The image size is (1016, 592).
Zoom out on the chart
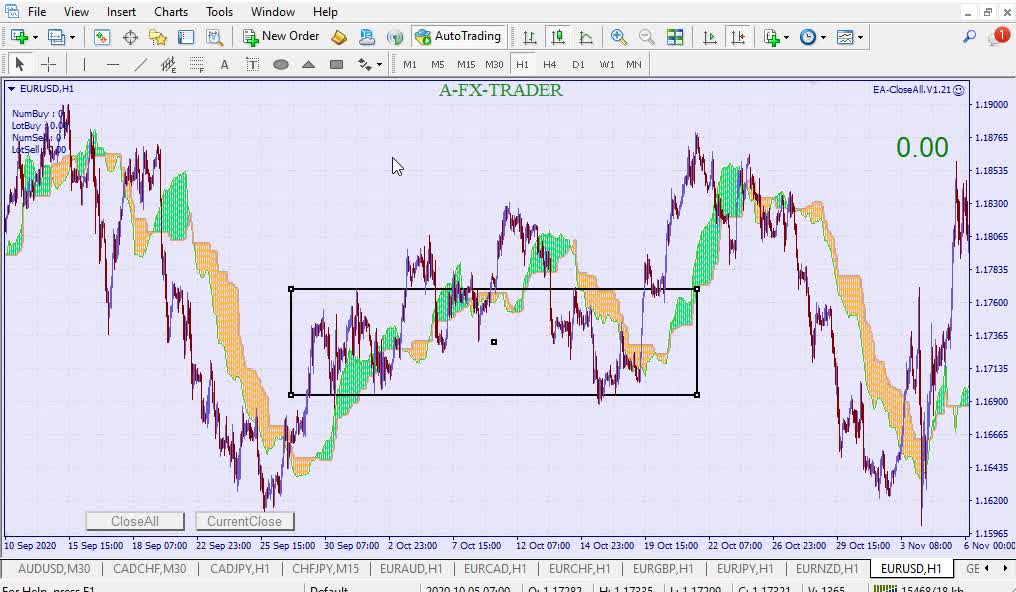coord(647,37)
